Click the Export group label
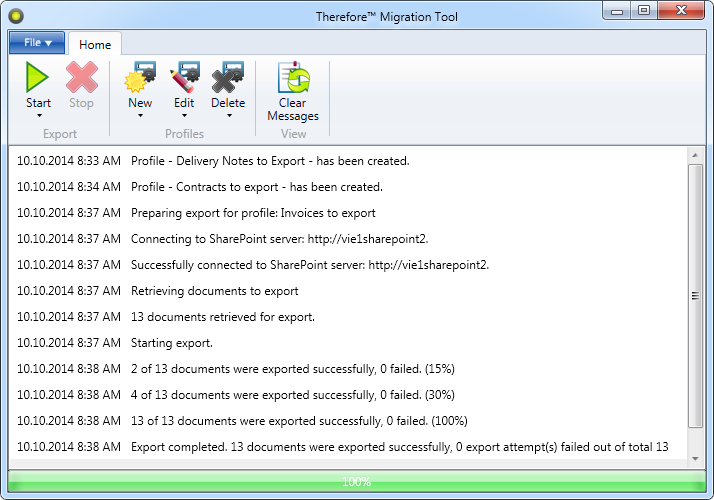The width and height of the screenshot is (714, 500). [x=60, y=134]
